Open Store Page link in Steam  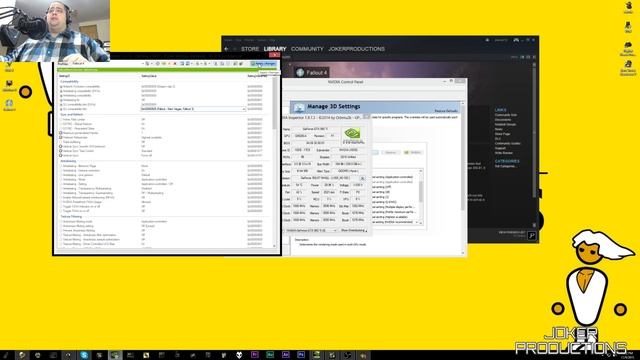coord(502,134)
